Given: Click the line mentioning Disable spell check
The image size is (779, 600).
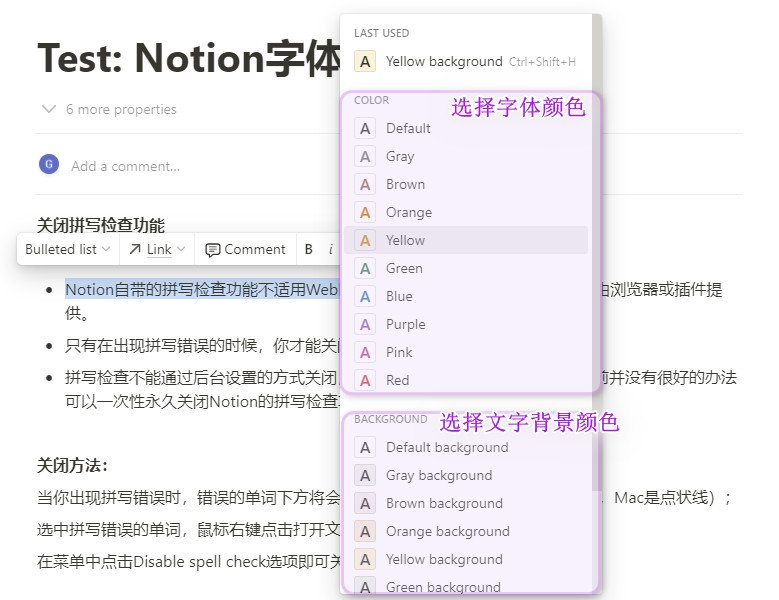Looking at the screenshot, I should click(188, 562).
